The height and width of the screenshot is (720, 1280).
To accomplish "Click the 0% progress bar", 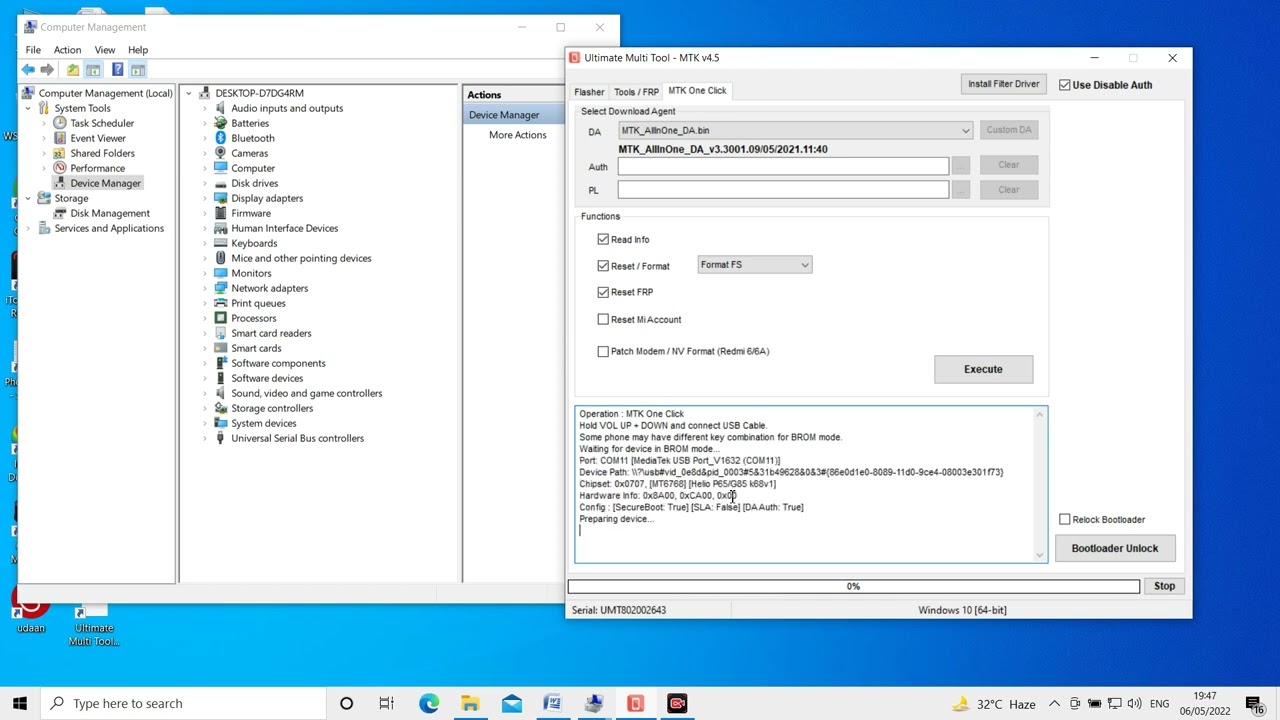I will click(x=854, y=587).
